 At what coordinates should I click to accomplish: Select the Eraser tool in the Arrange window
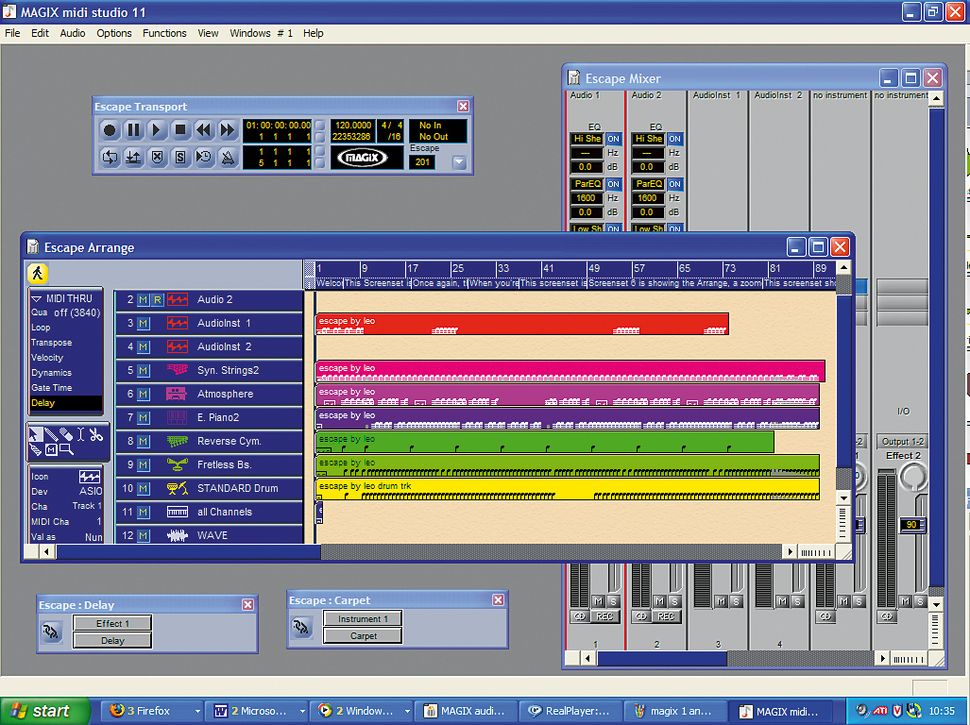tap(65, 433)
